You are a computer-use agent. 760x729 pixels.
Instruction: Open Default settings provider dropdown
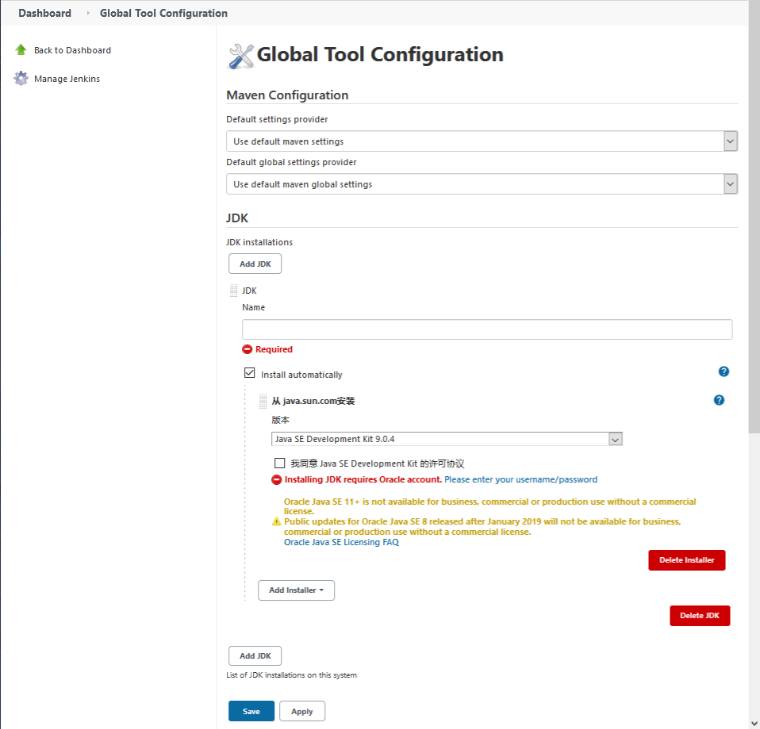(x=482, y=141)
